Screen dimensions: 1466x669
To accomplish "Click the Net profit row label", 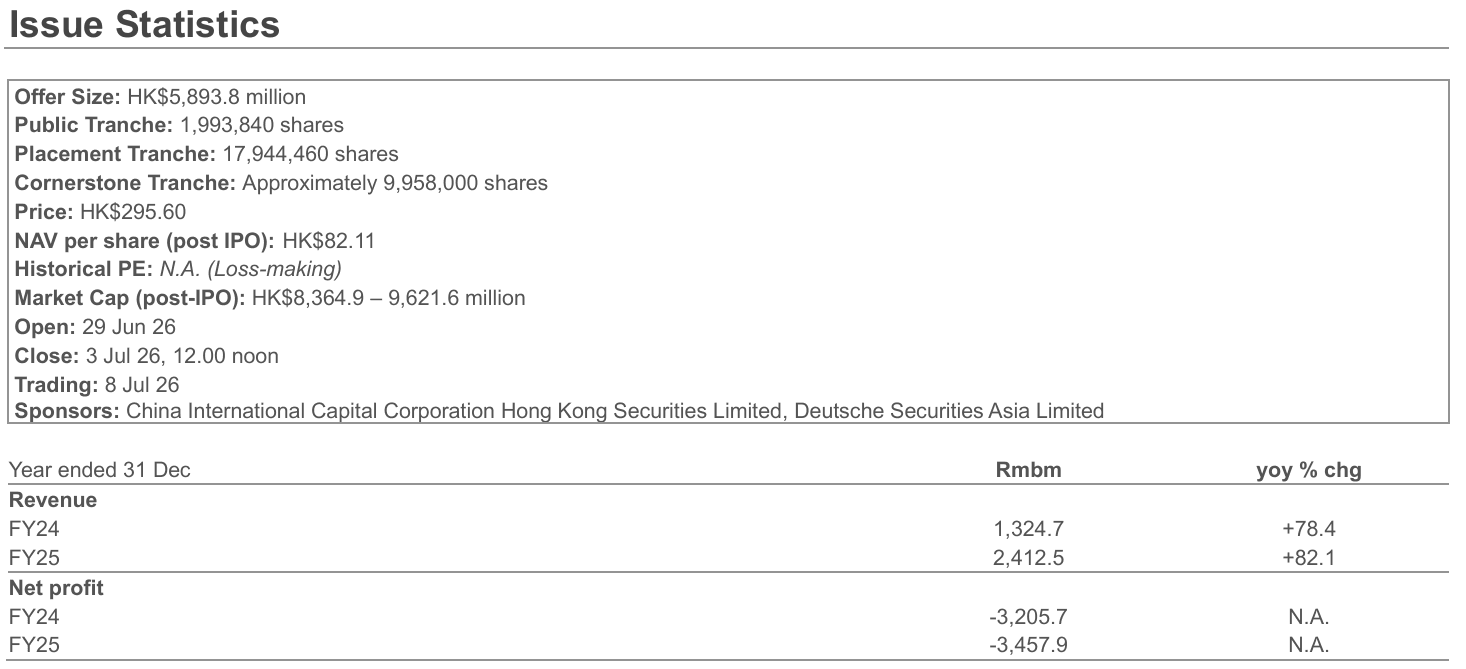I will click(56, 588).
